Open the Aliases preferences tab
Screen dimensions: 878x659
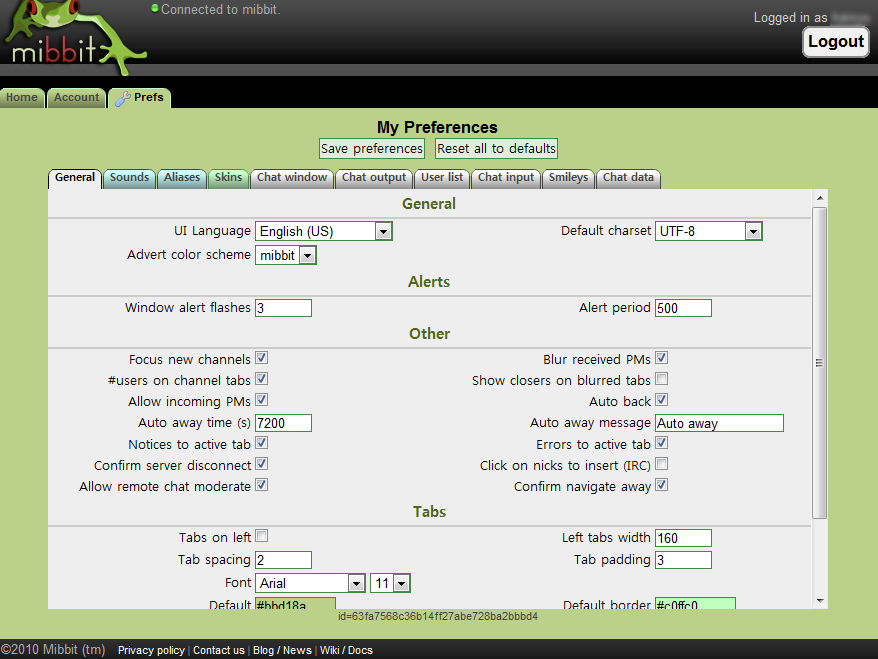182,177
